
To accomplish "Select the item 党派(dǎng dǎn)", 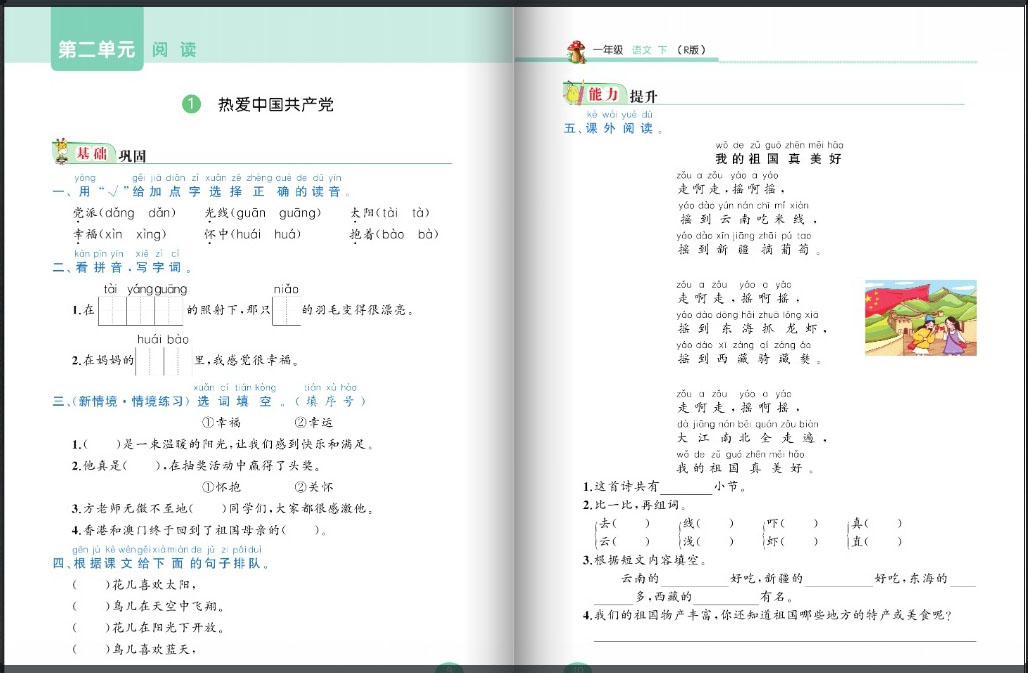I will pyautogui.click(x=125, y=213).
